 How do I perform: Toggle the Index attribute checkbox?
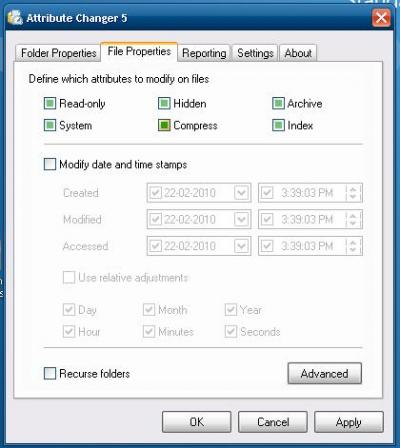click(x=278, y=126)
